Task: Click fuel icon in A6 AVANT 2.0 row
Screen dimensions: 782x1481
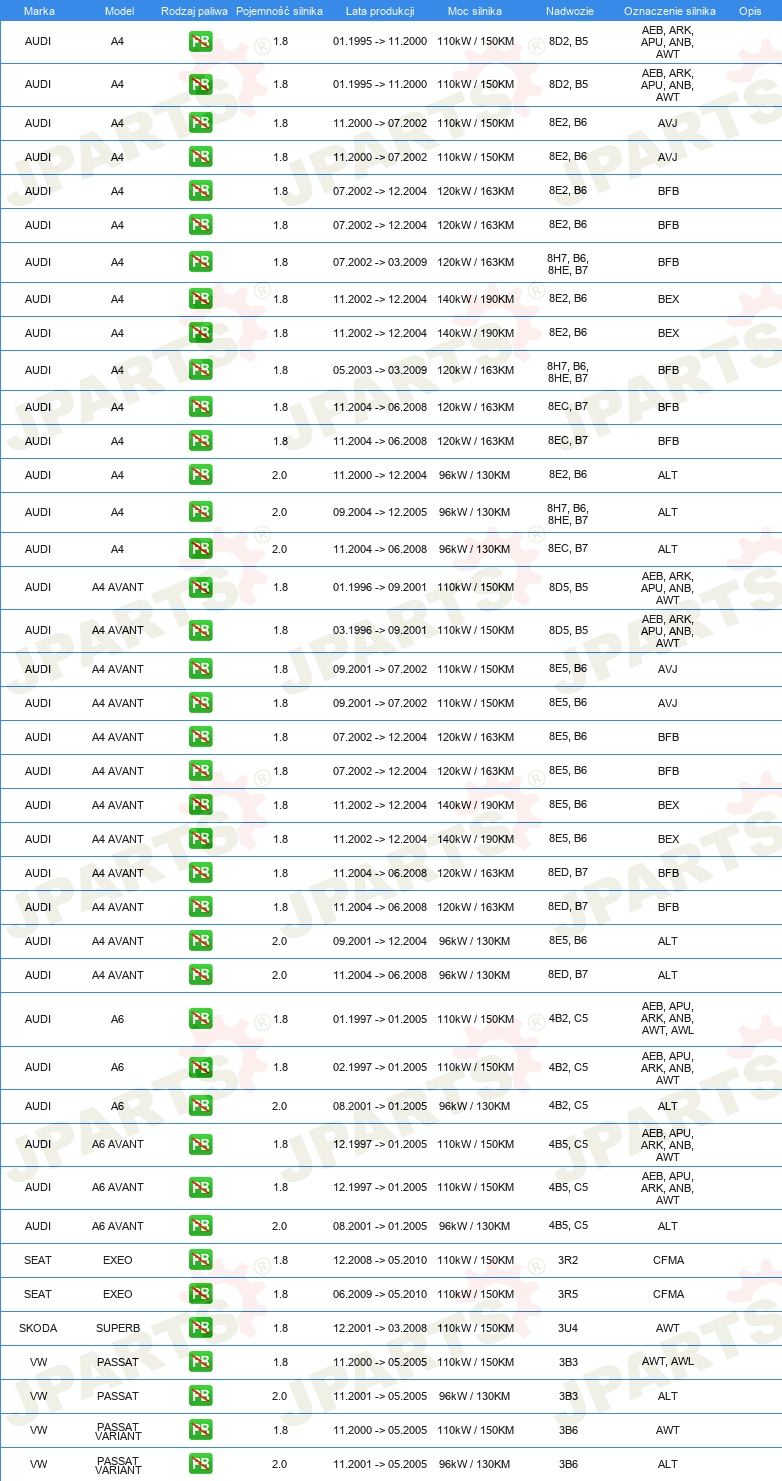Action: 200,1226
